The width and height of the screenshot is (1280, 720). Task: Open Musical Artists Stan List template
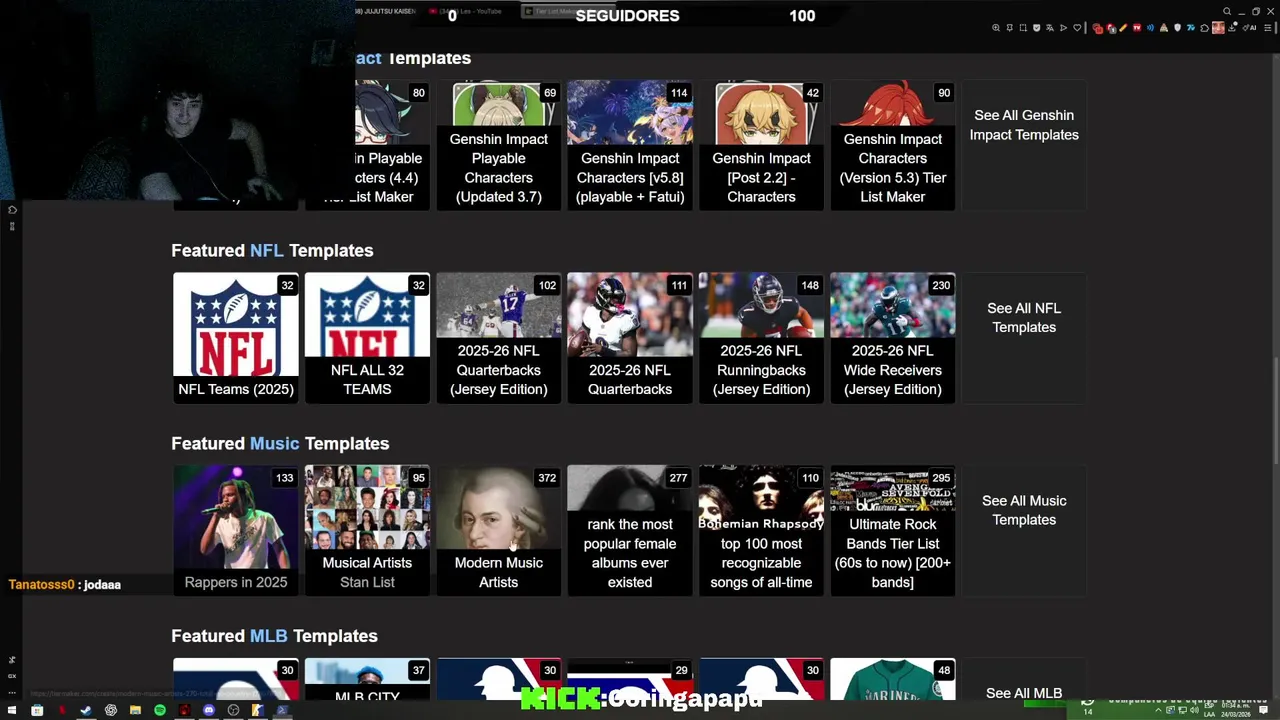coord(367,531)
